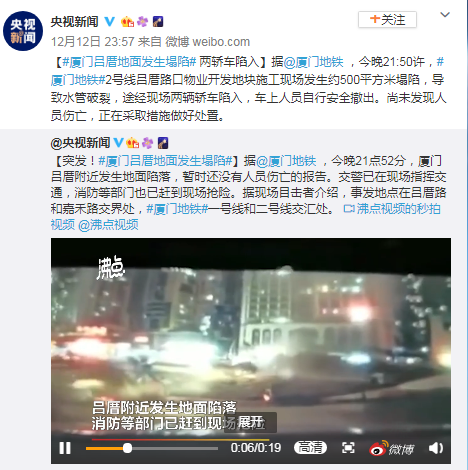This screenshot has height=470, width=468.
Task: Open the first @厦门地铁 mention link
Action: (313, 62)
